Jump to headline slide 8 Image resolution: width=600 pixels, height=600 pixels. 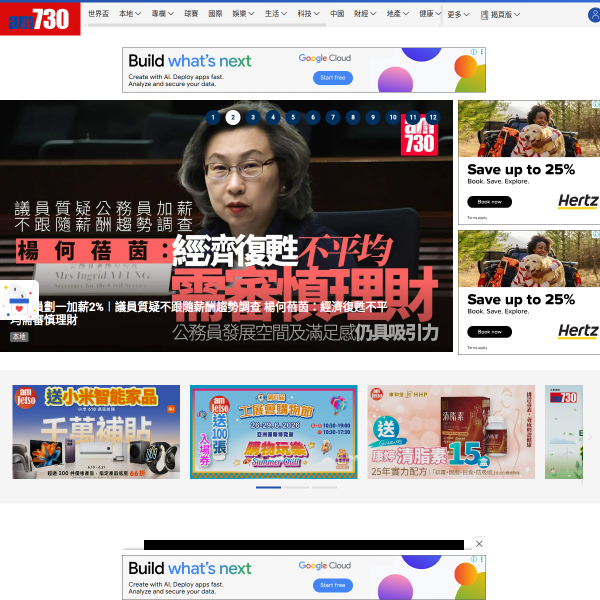point(353,117)
